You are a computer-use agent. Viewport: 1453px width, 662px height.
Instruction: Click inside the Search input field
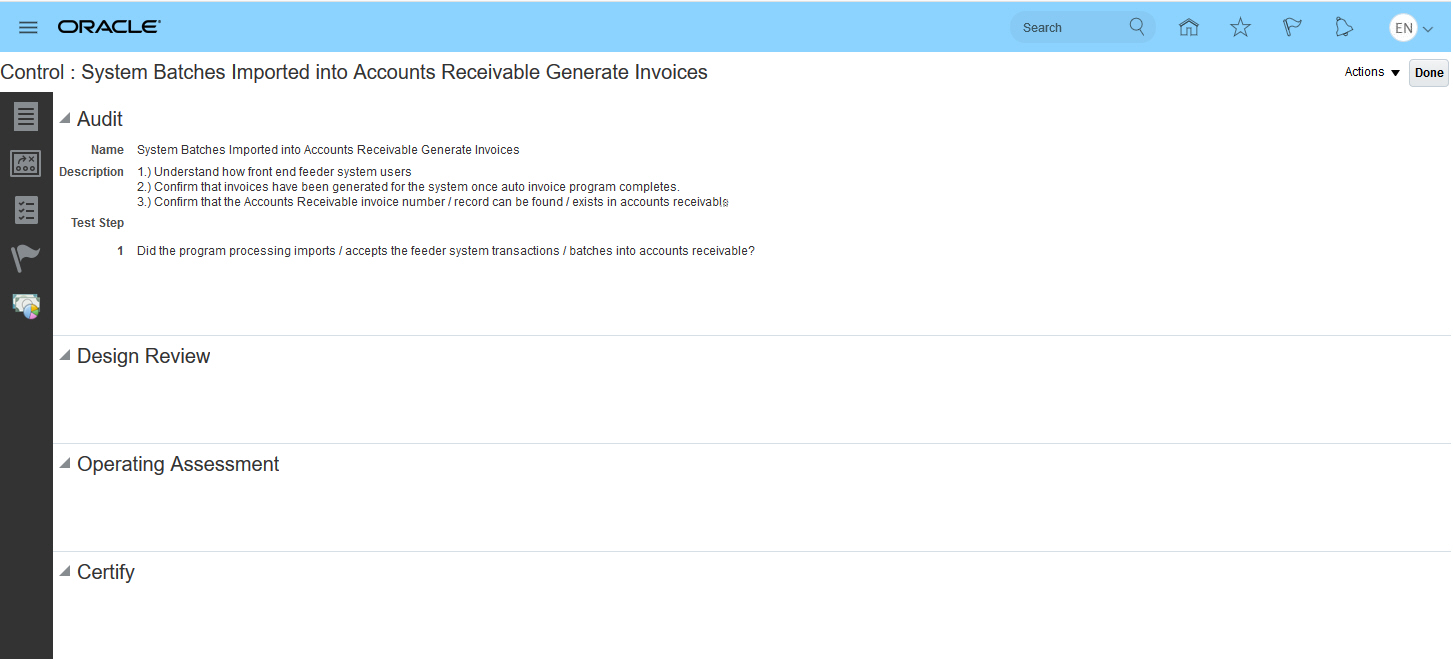(x=1060, y=27)
